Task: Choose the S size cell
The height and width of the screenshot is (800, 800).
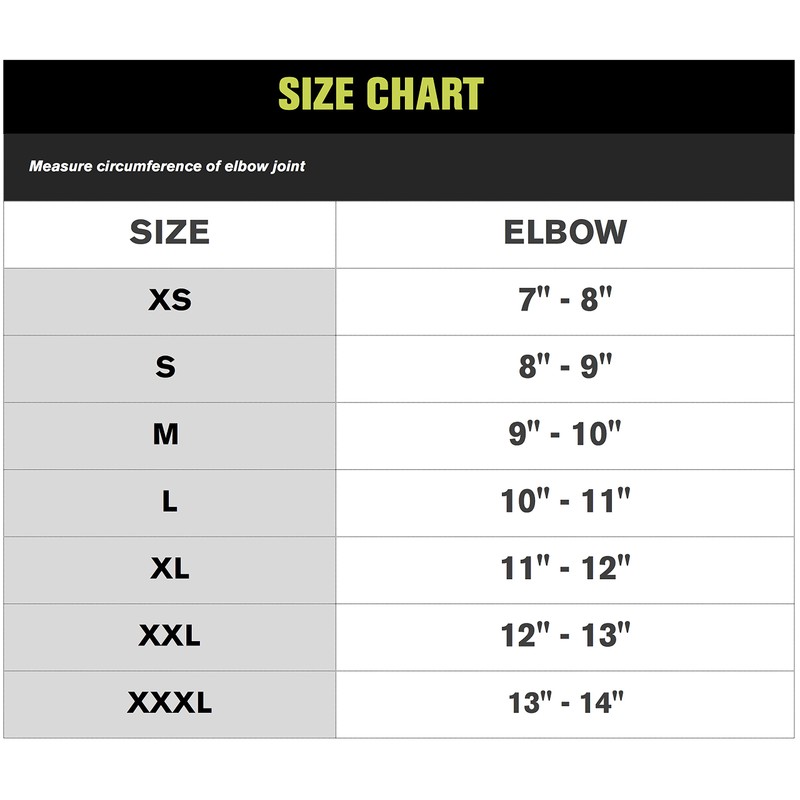Action: tap(166, 367)
